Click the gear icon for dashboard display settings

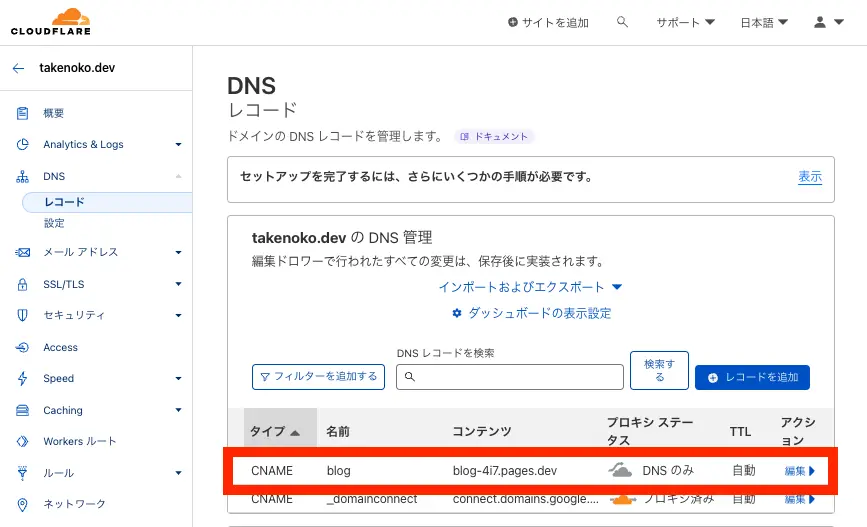point(457,313)
